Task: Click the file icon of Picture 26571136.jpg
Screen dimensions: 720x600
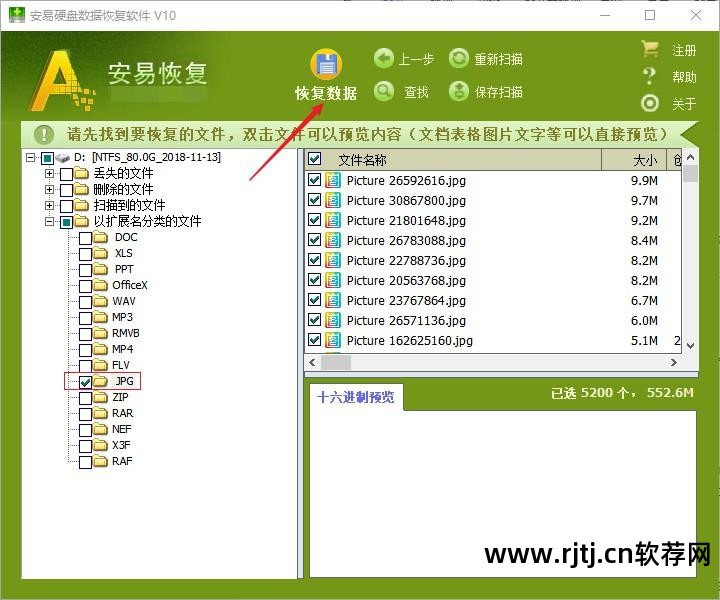Action: tap(333, 320)
